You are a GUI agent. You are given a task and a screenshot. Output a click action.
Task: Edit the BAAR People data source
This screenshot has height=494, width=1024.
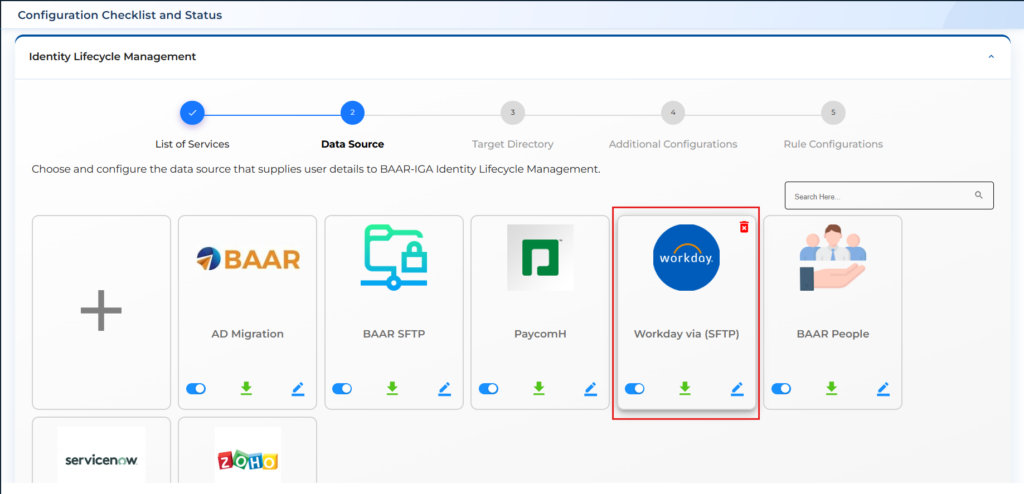[x=883, y=389]
